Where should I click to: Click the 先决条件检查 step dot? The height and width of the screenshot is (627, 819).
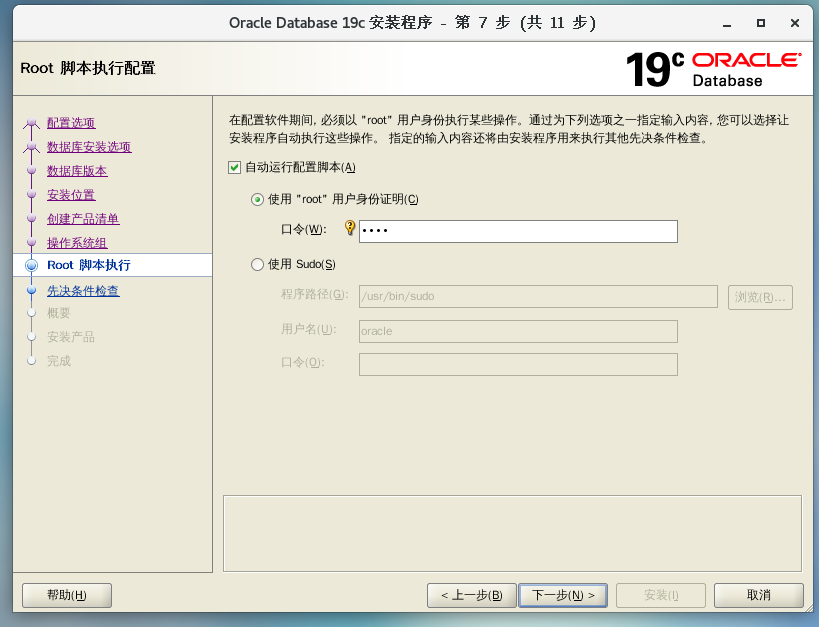tap(33, 289)
